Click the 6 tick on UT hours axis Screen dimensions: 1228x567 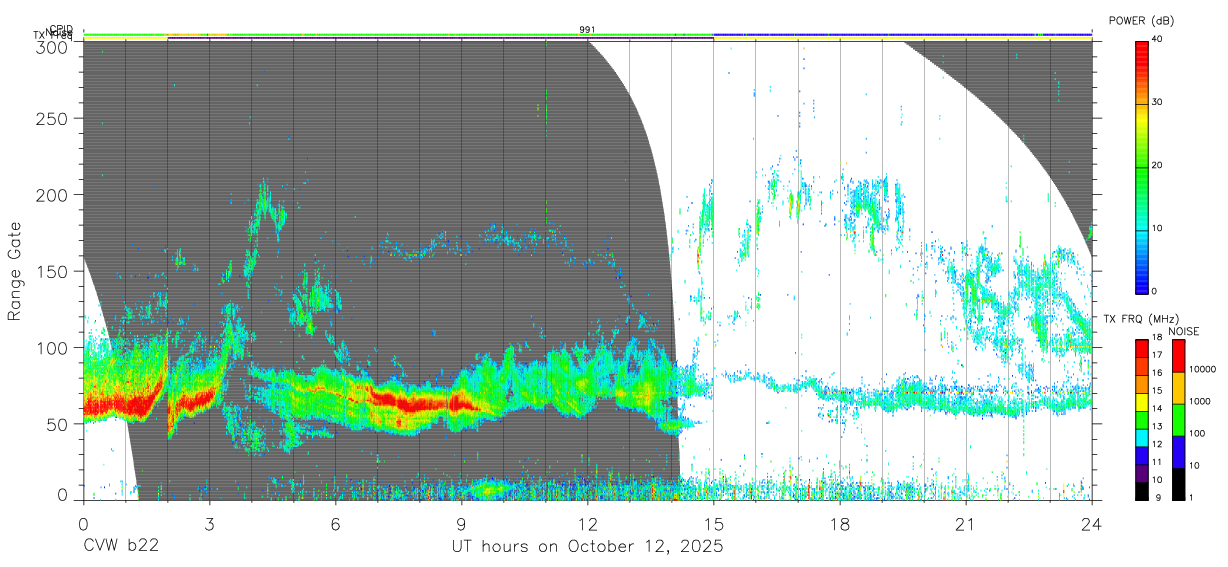tap(335, 524)
